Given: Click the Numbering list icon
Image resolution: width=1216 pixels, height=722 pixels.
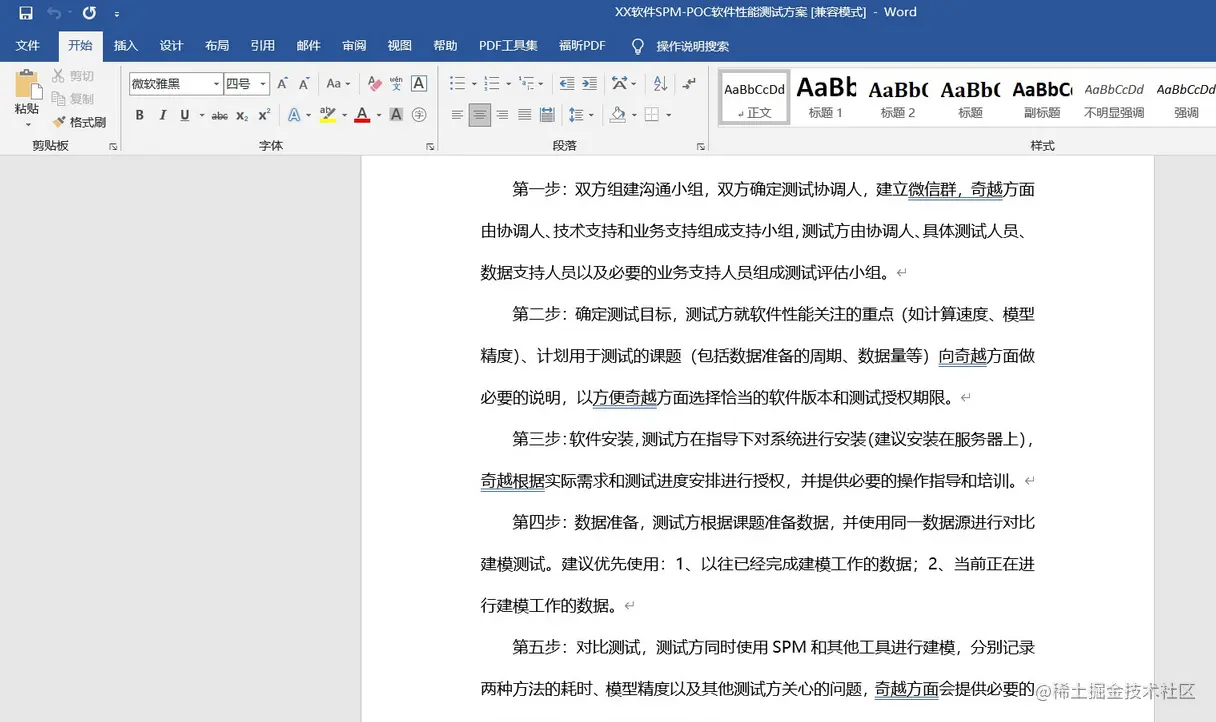Looking at the screenshot, I should (491, 84).
